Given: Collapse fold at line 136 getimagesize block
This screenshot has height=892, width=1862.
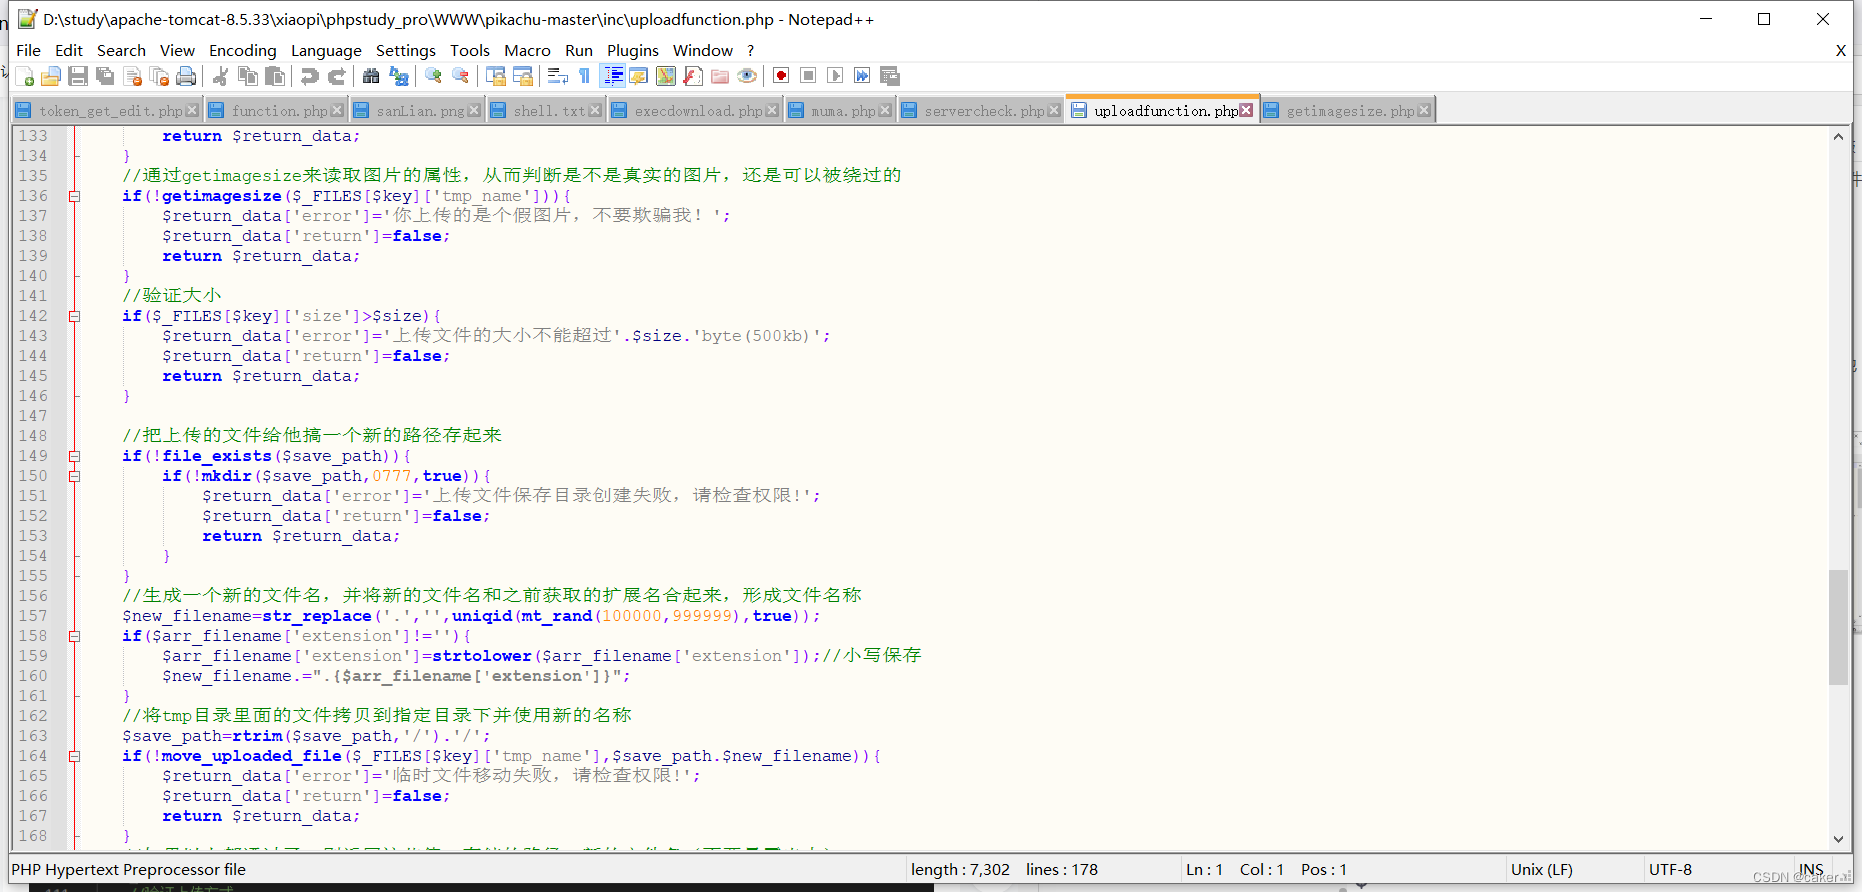Looking at the screenshot, I should [74, 196].
